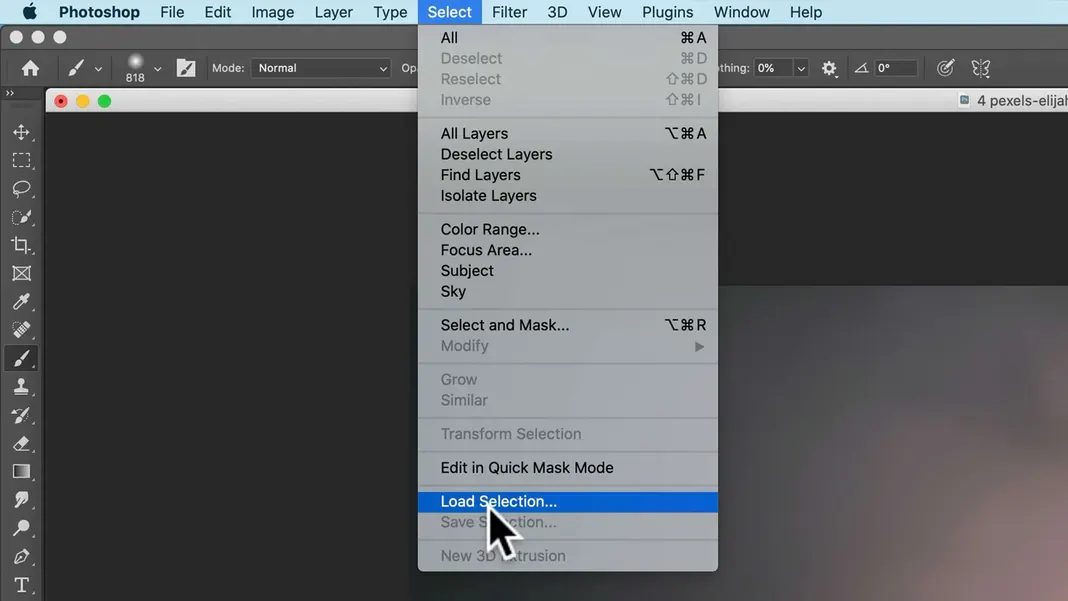Open the Type menu
This screenshot has height=601, width=1068.
coord(390,12)
